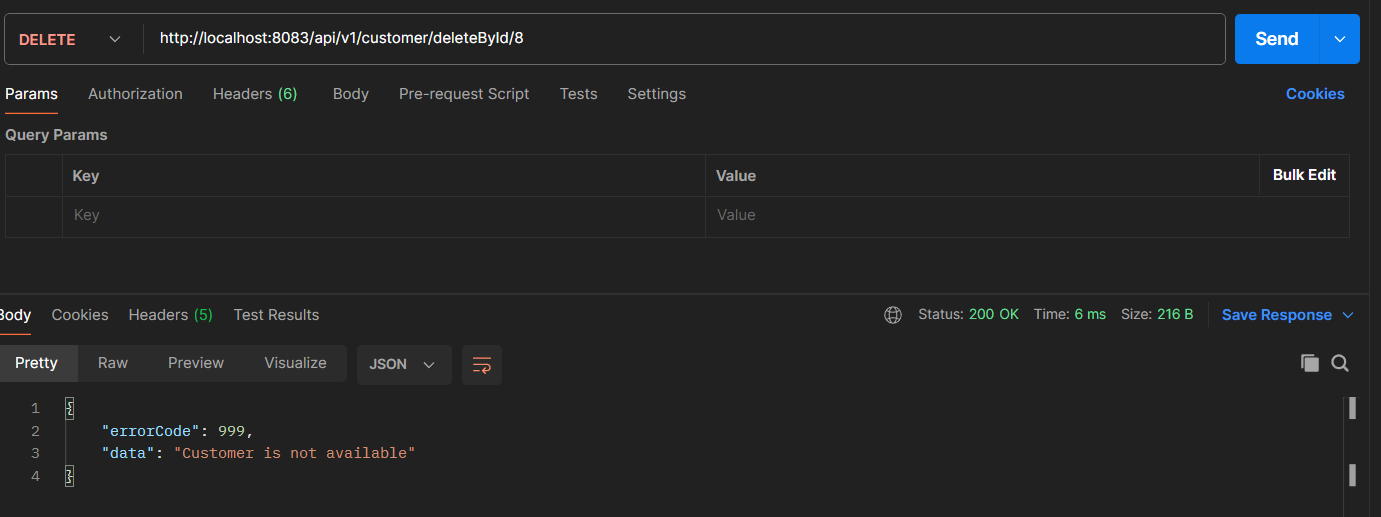1381x517 pixels.
Task: Open the JSON format dropdown
Action: pos(403,365)
